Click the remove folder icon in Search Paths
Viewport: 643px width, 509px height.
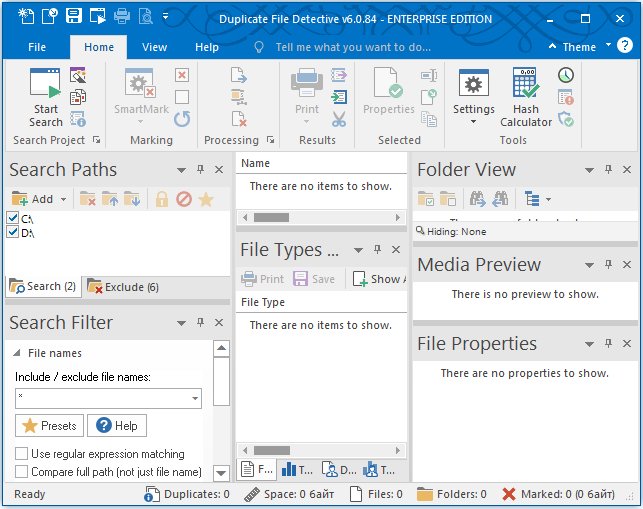click(x=87, y=199)
